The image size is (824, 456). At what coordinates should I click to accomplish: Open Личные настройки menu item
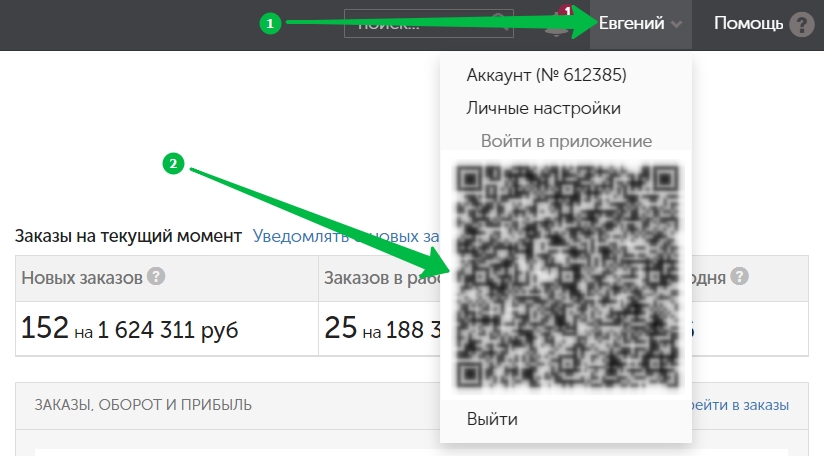tap(543, 108)
